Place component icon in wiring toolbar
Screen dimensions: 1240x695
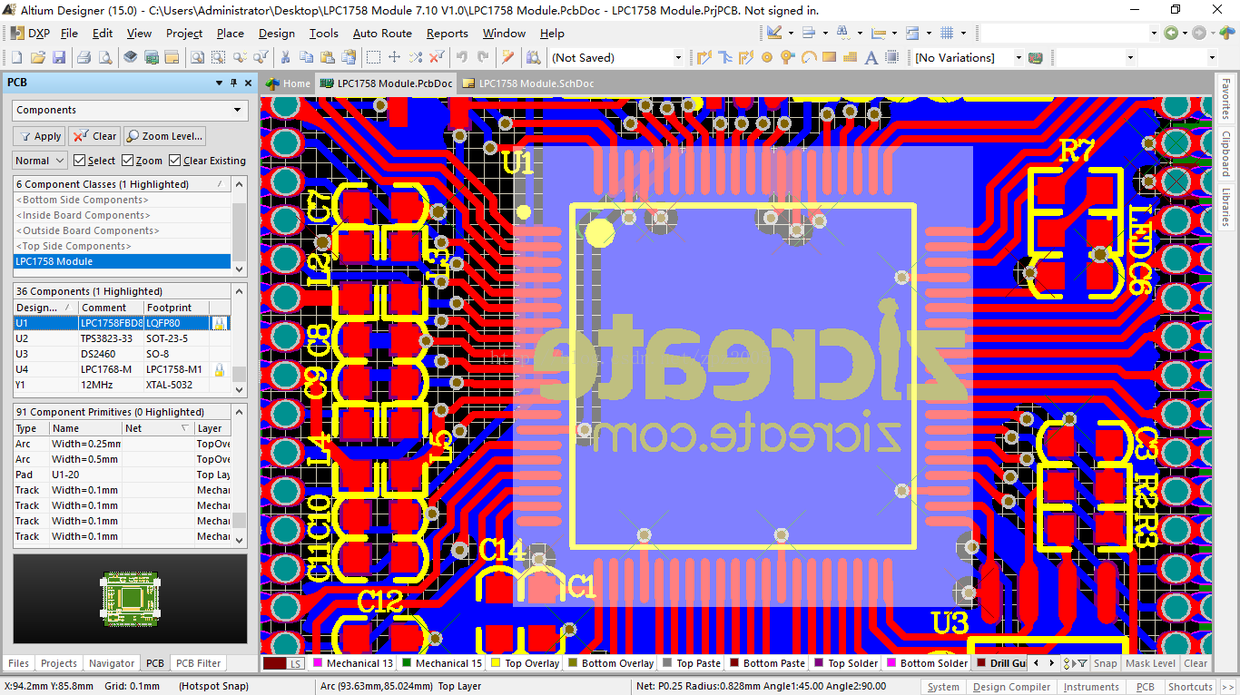891,57
